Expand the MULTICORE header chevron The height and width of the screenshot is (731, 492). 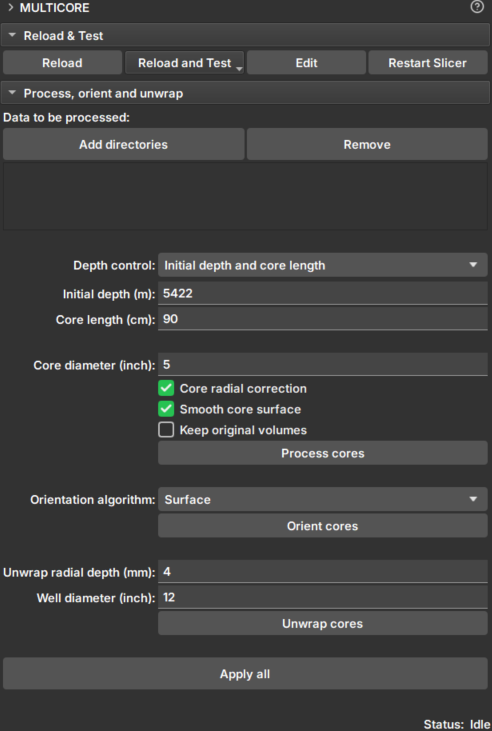click(11, 7)
